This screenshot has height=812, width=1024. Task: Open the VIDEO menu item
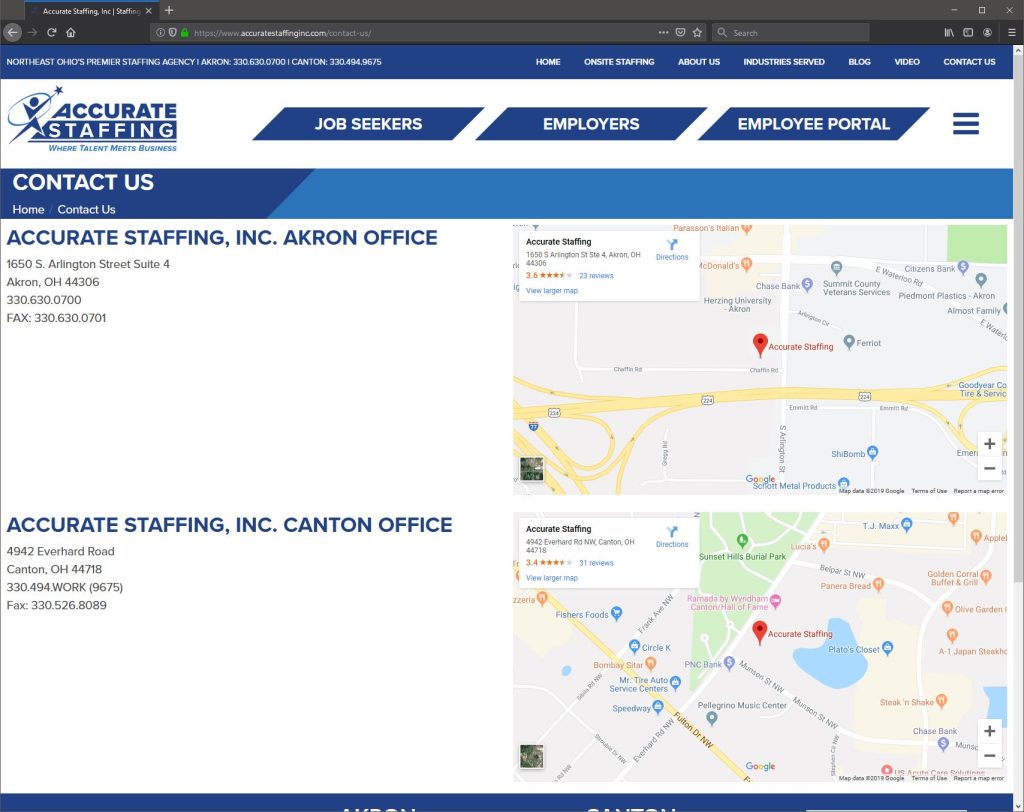[x=907, y=62]
